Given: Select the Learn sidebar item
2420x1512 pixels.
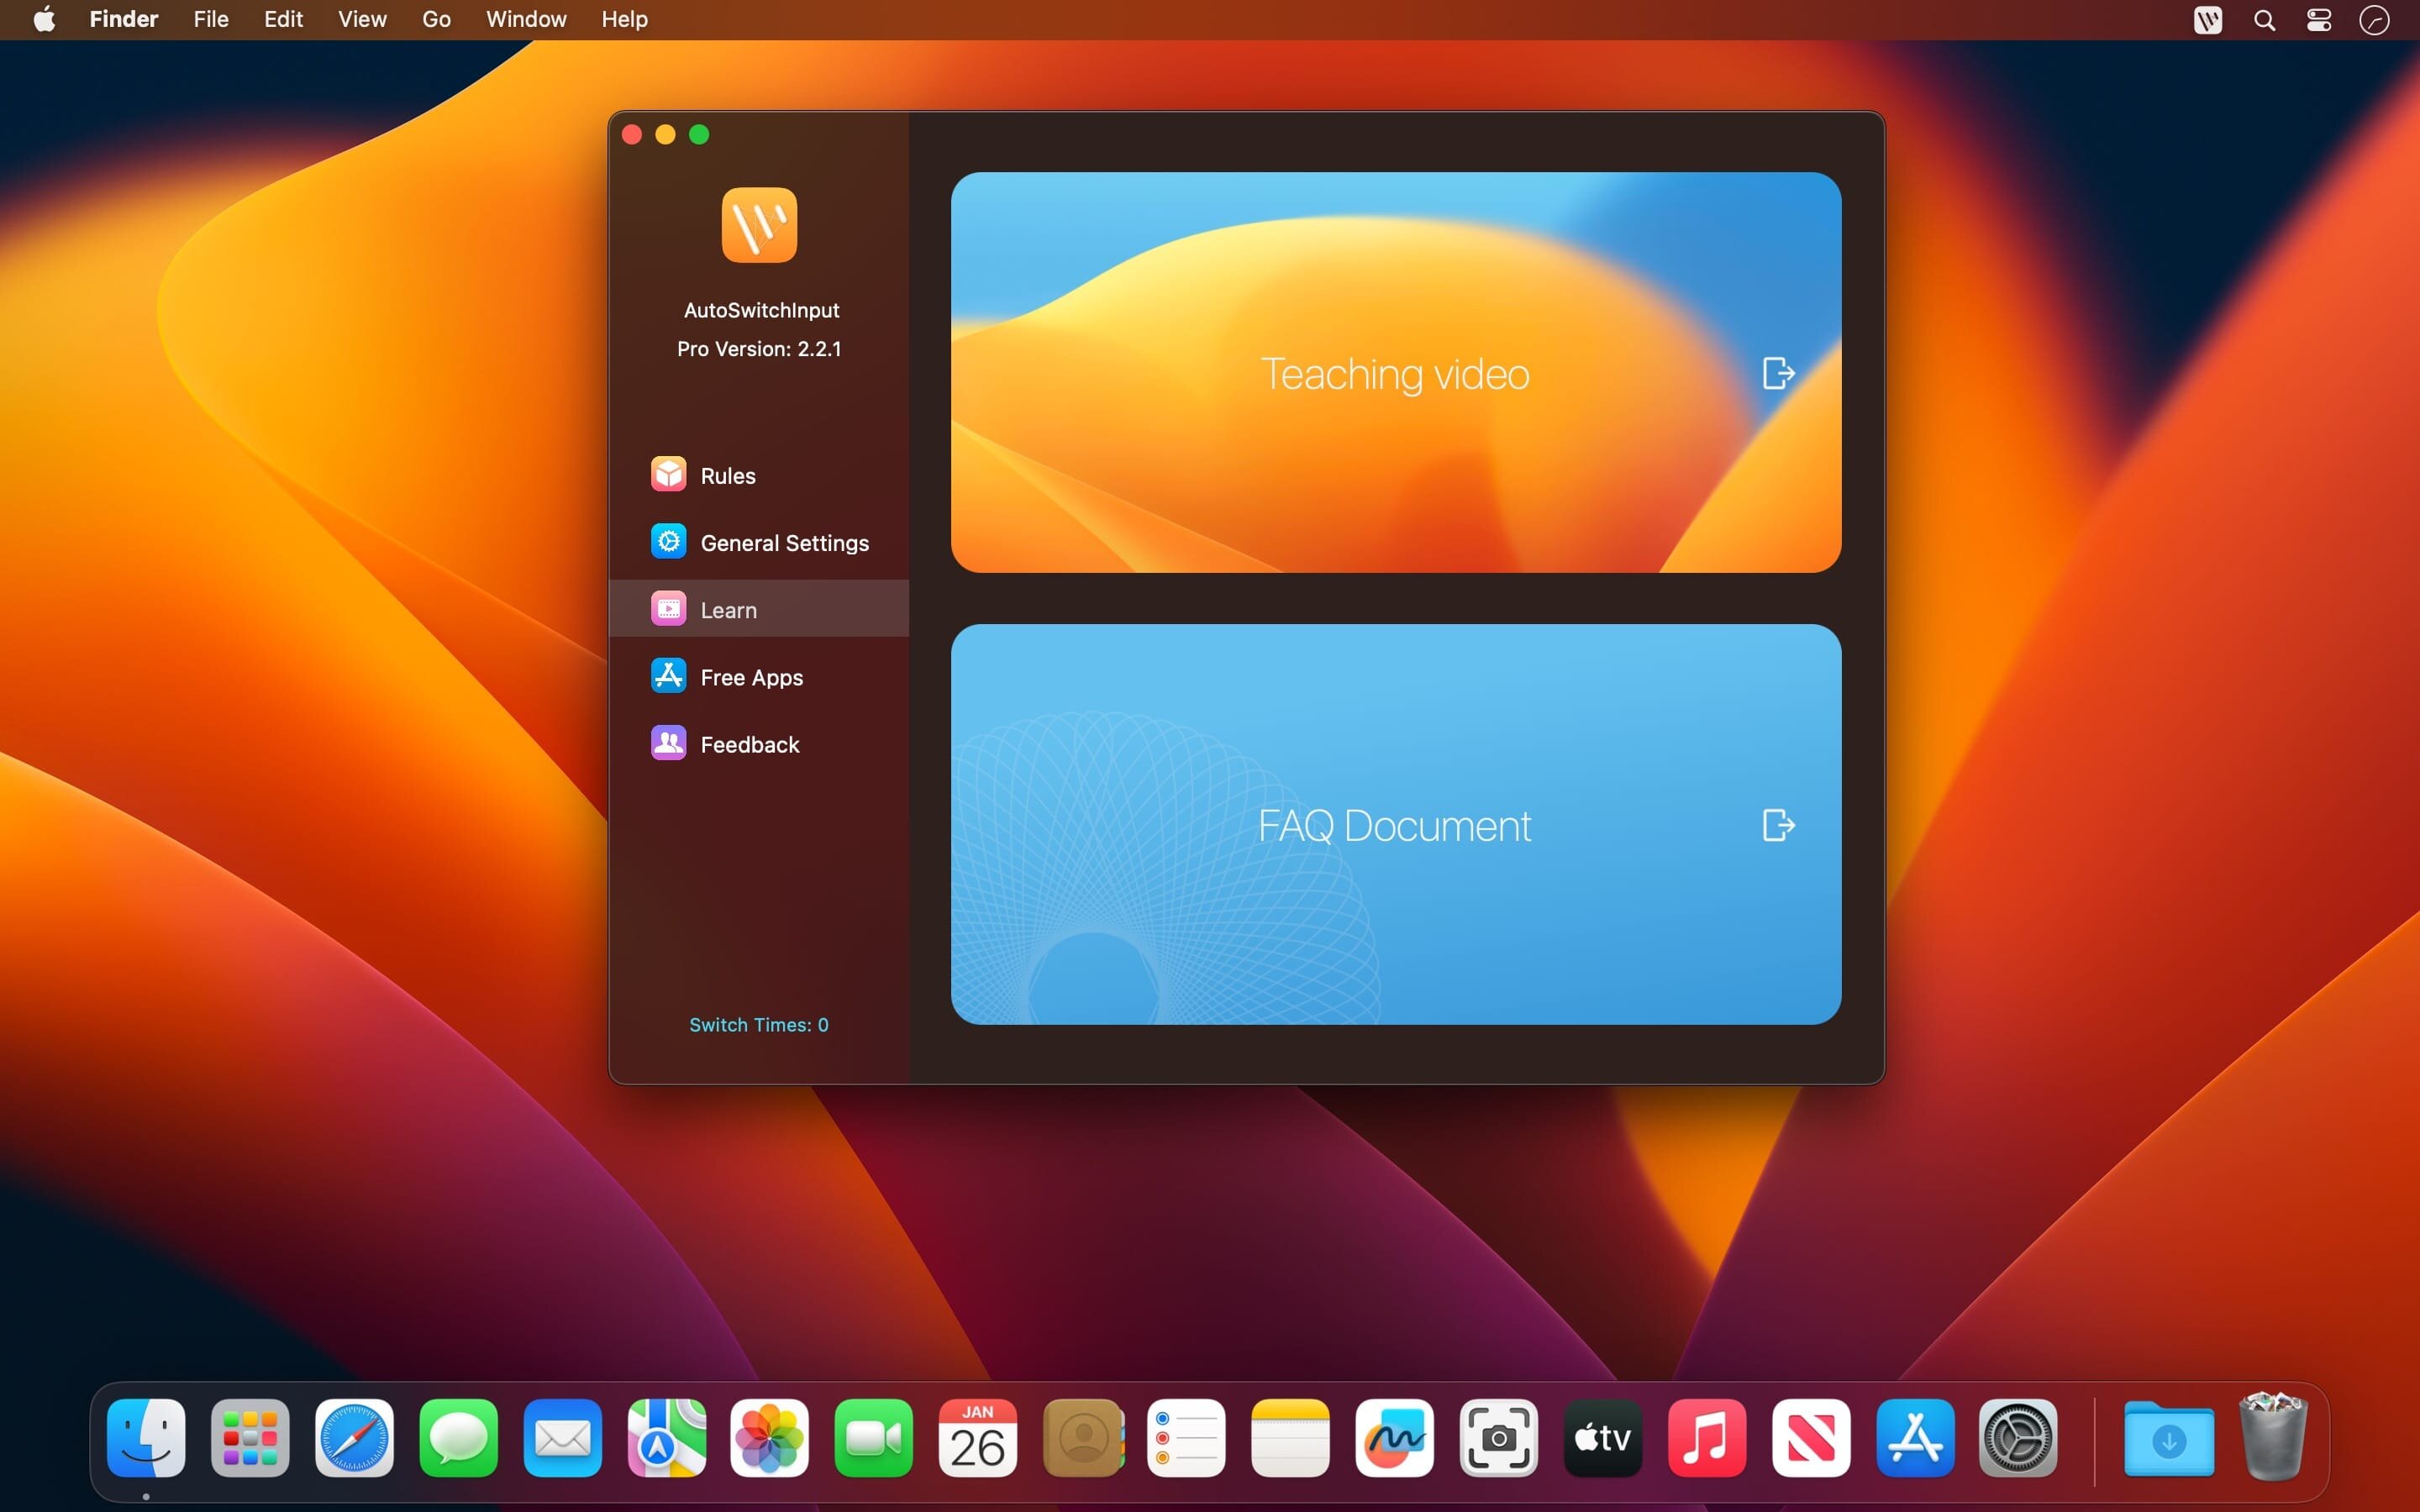Looking at the screenshot, I should pos(727,609).
